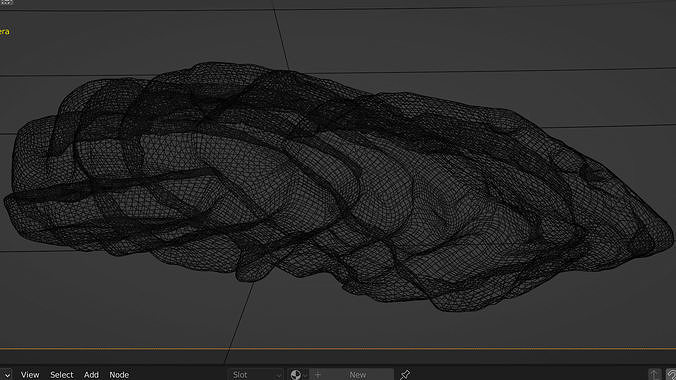Toggle the pin icon next to New
676x380 pixels.
tap(405, 374)
